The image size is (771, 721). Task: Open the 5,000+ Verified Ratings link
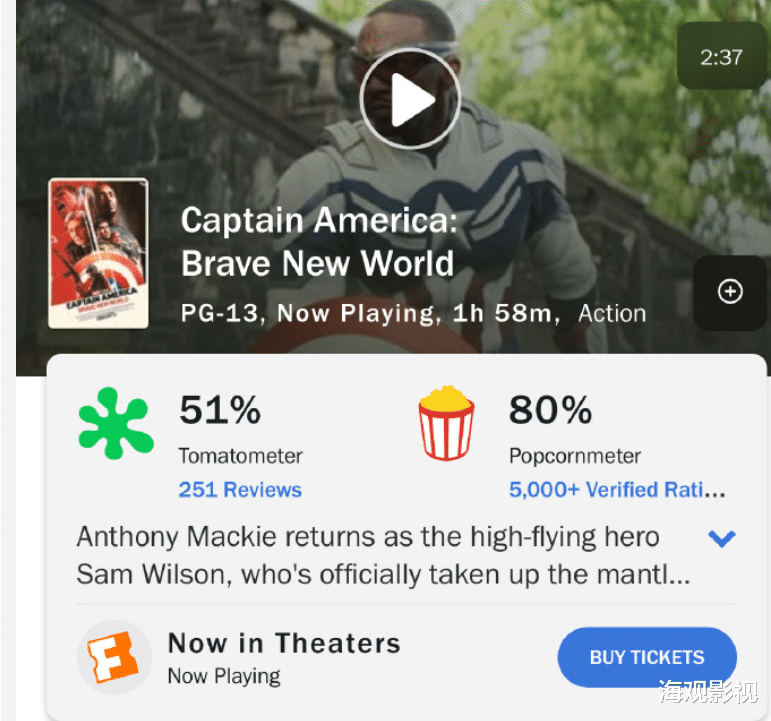(x=617, y=490)
